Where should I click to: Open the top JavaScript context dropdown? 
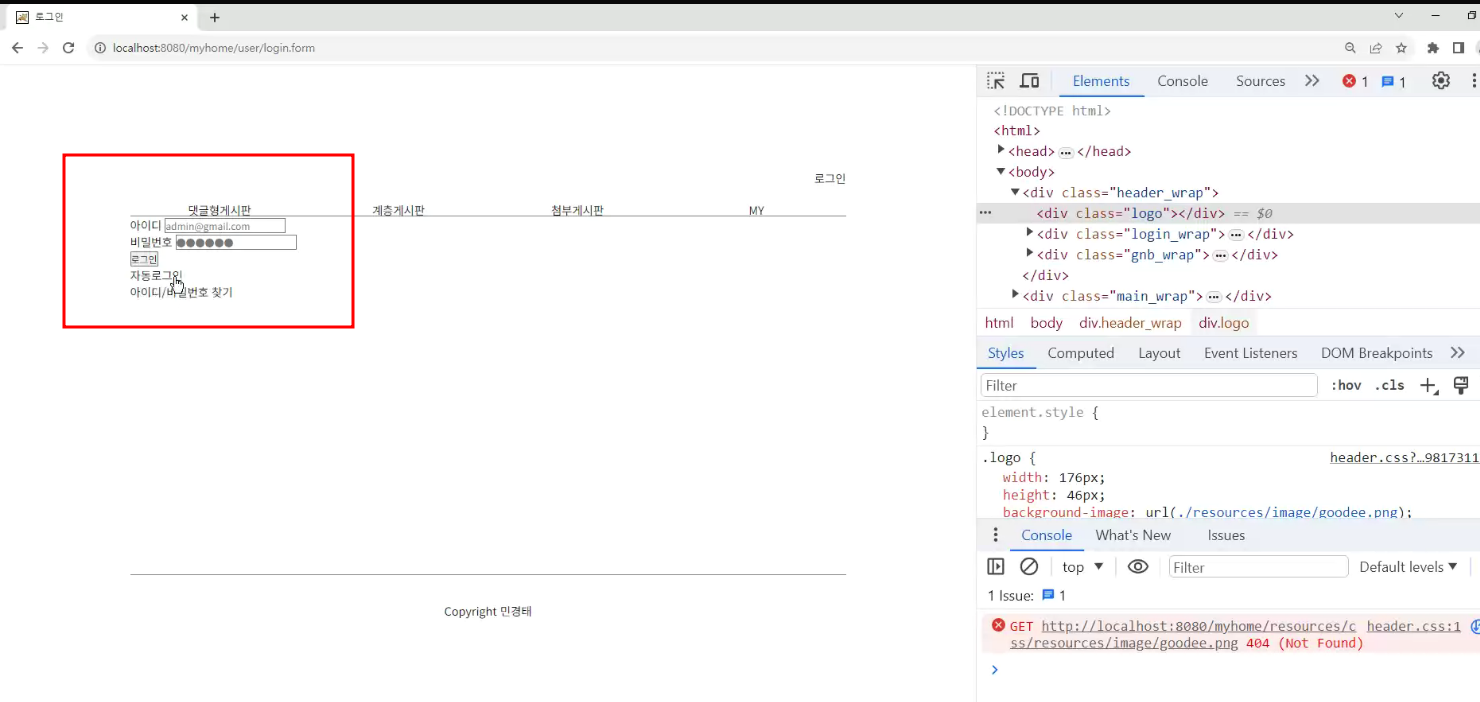[1083, 567]
